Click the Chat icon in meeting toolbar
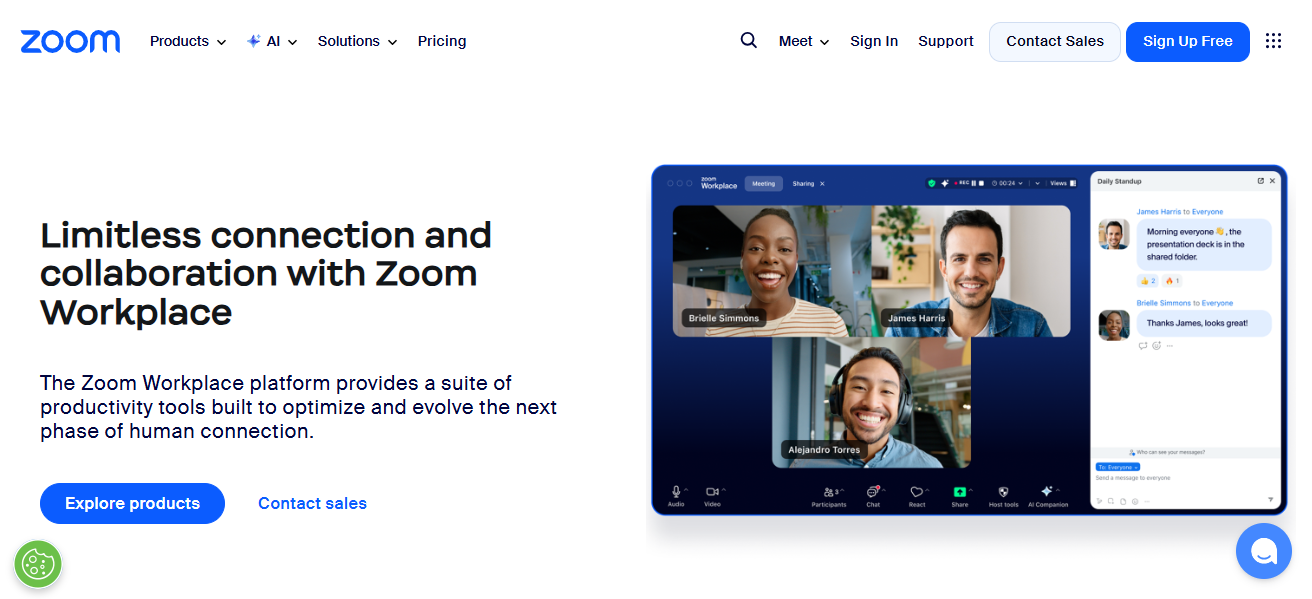 pos(872,492)
